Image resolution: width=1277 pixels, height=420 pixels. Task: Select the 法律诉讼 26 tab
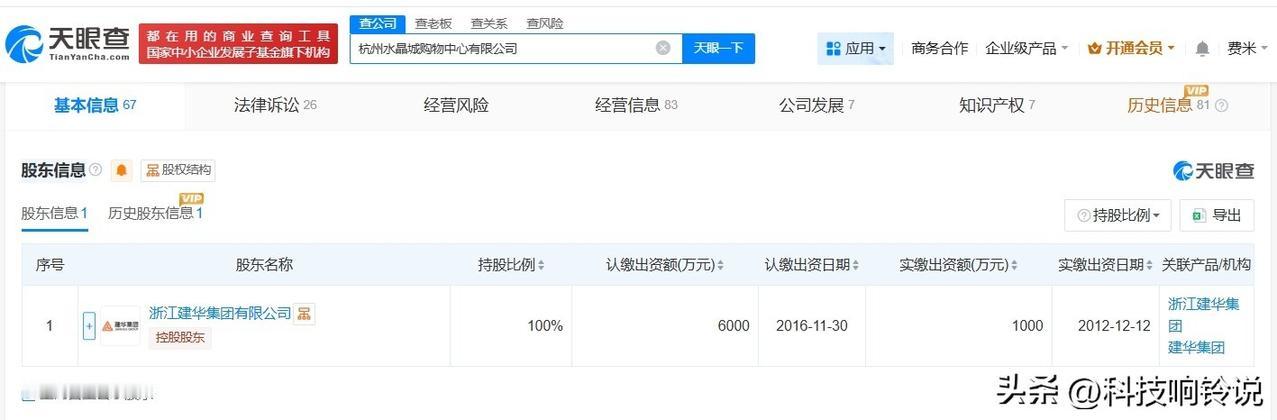(x=275, y=105)
